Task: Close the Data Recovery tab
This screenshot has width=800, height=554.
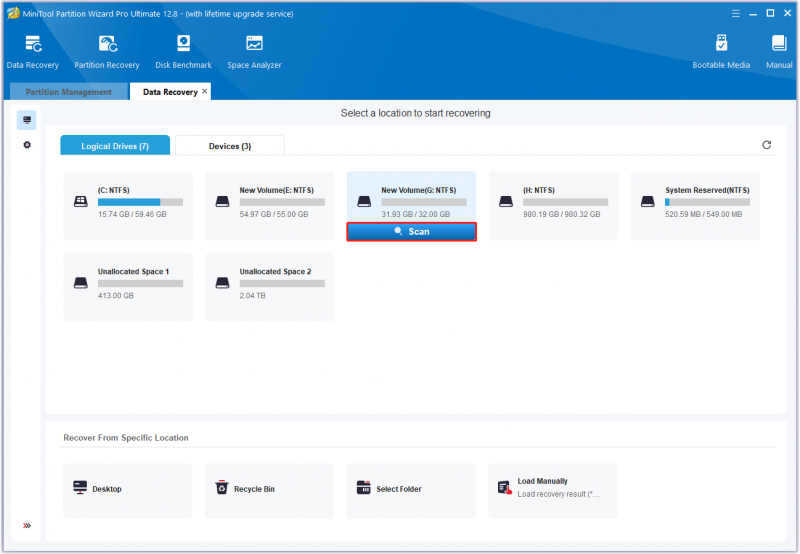Action: coord(205,91)
